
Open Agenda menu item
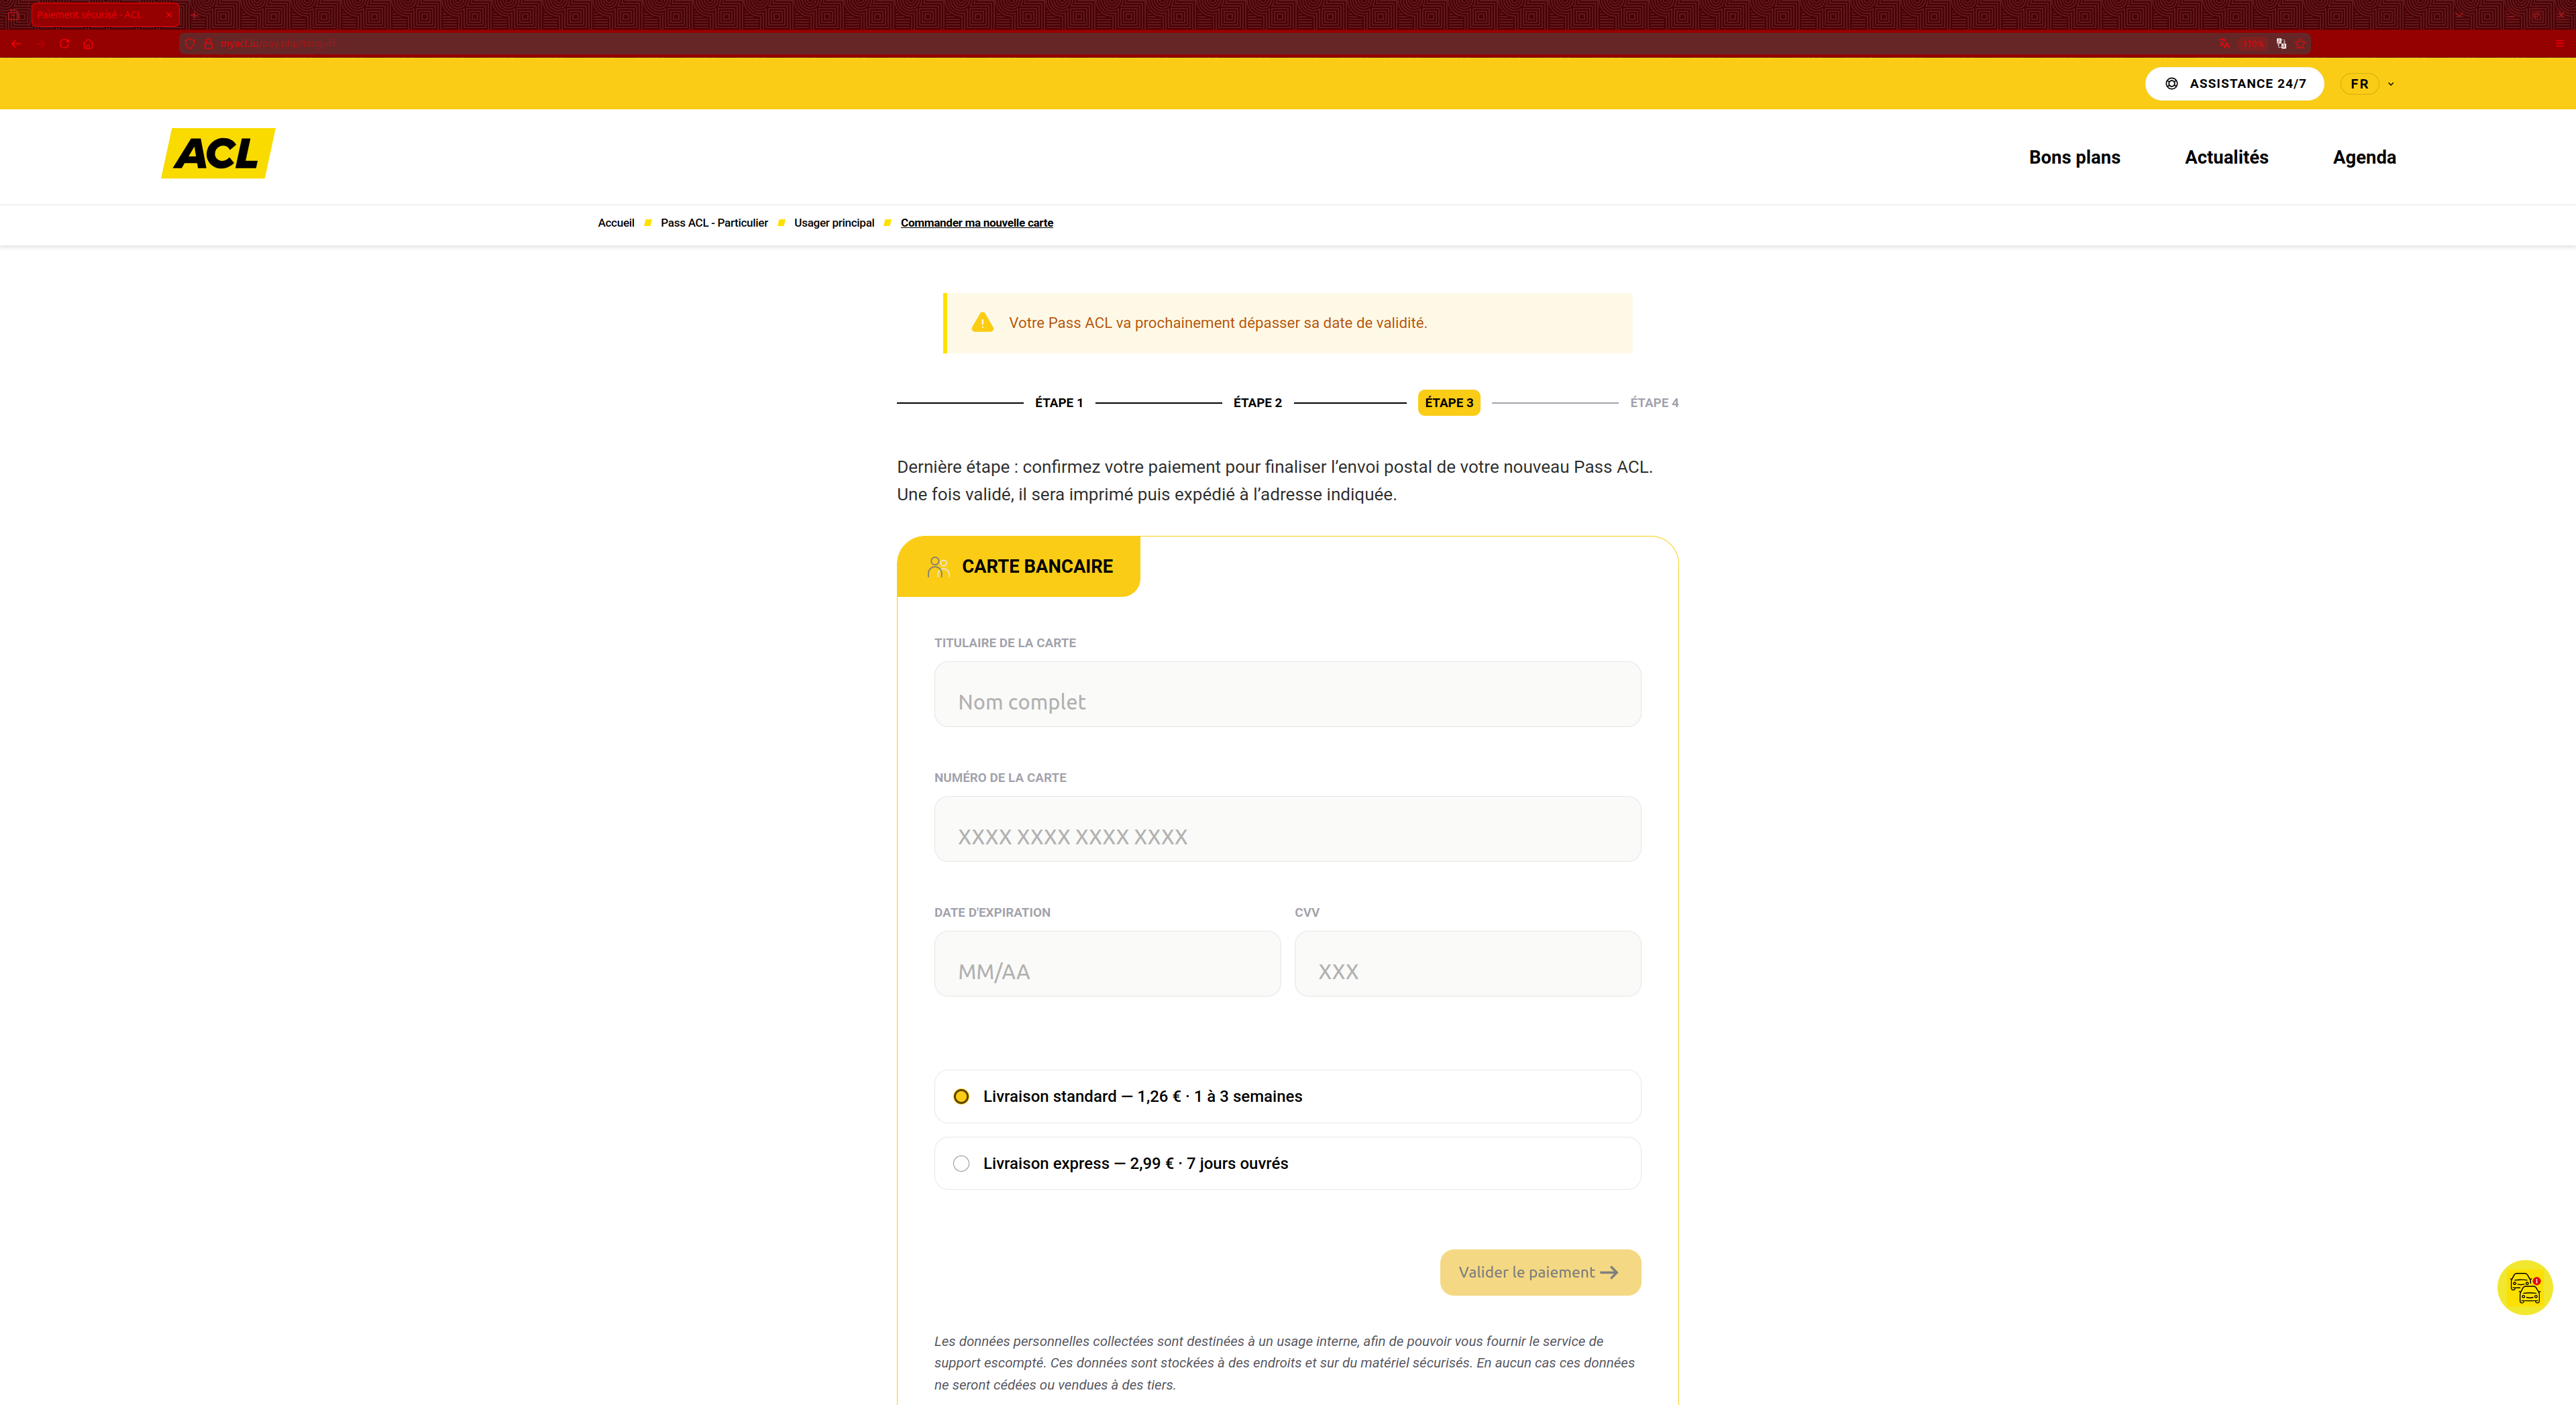click(2364, 157)
